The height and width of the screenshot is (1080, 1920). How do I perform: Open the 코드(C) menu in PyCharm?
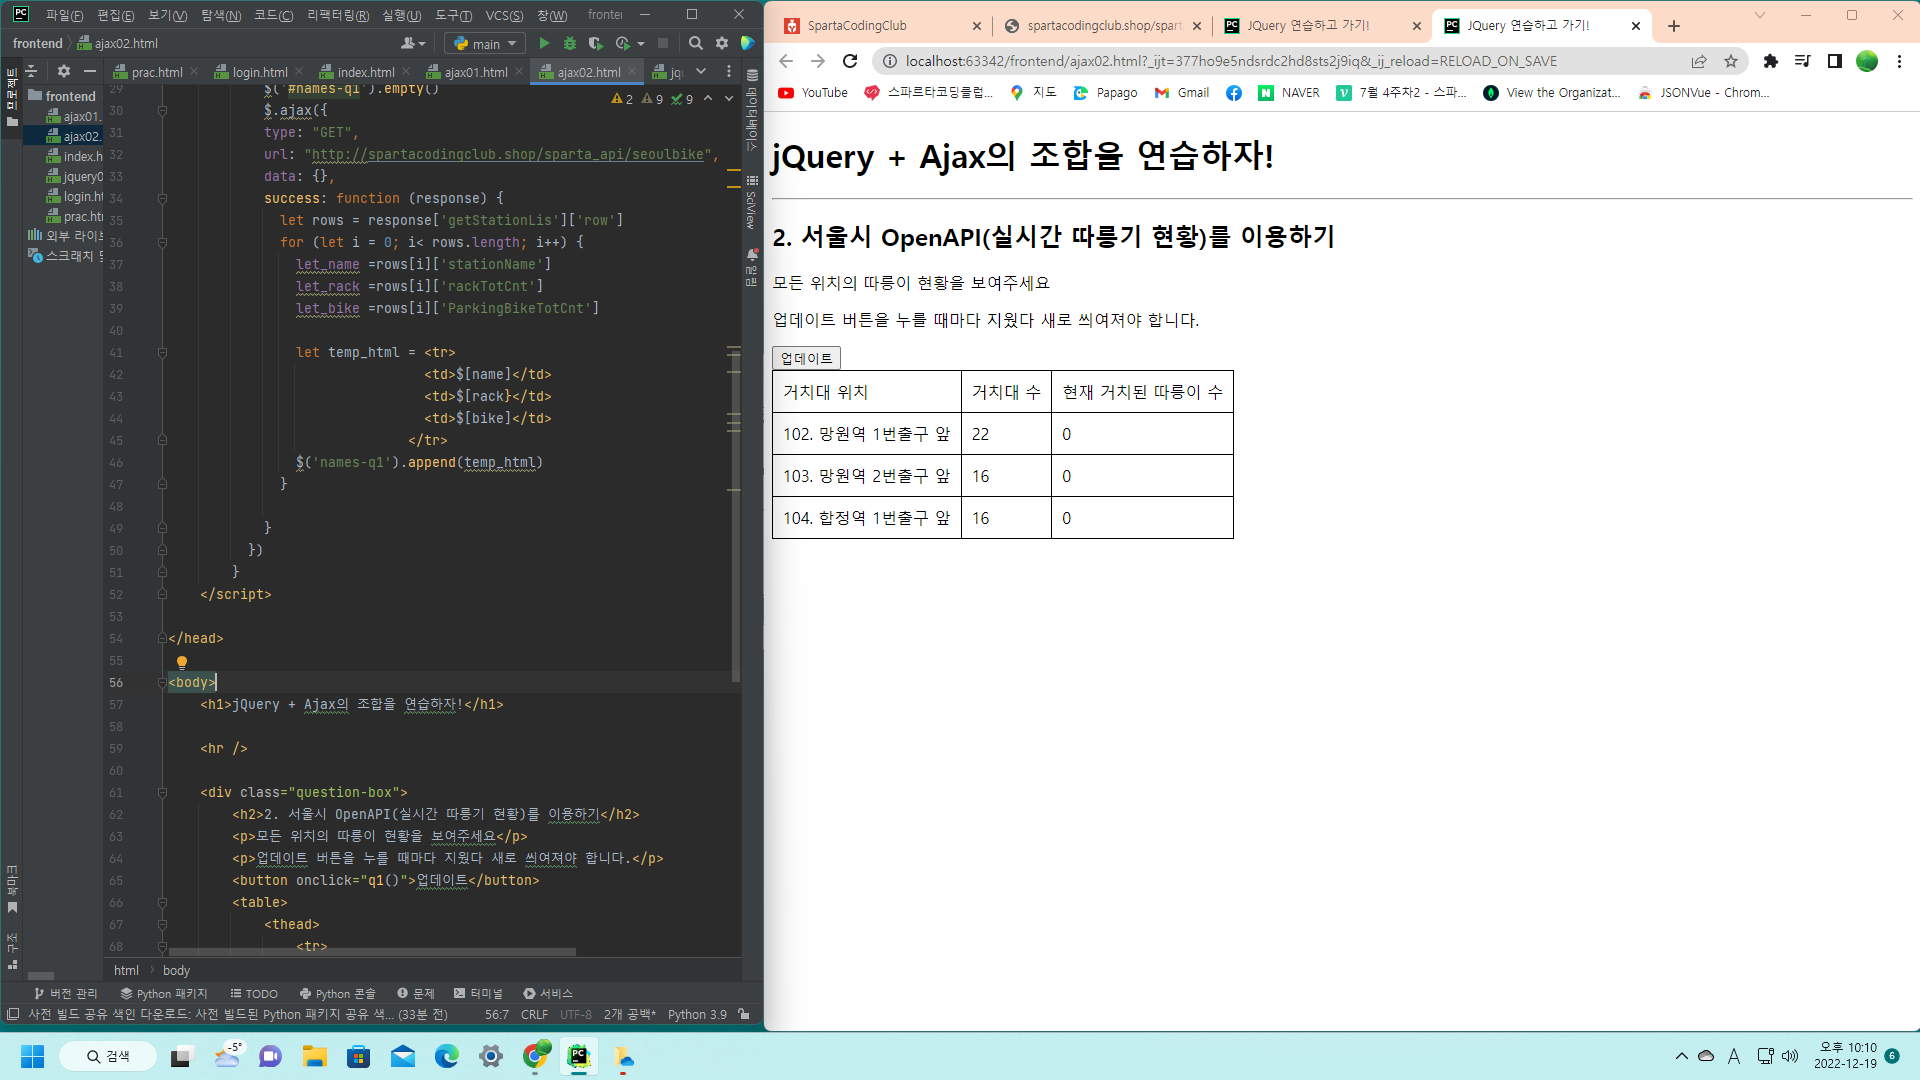(273, 15)
